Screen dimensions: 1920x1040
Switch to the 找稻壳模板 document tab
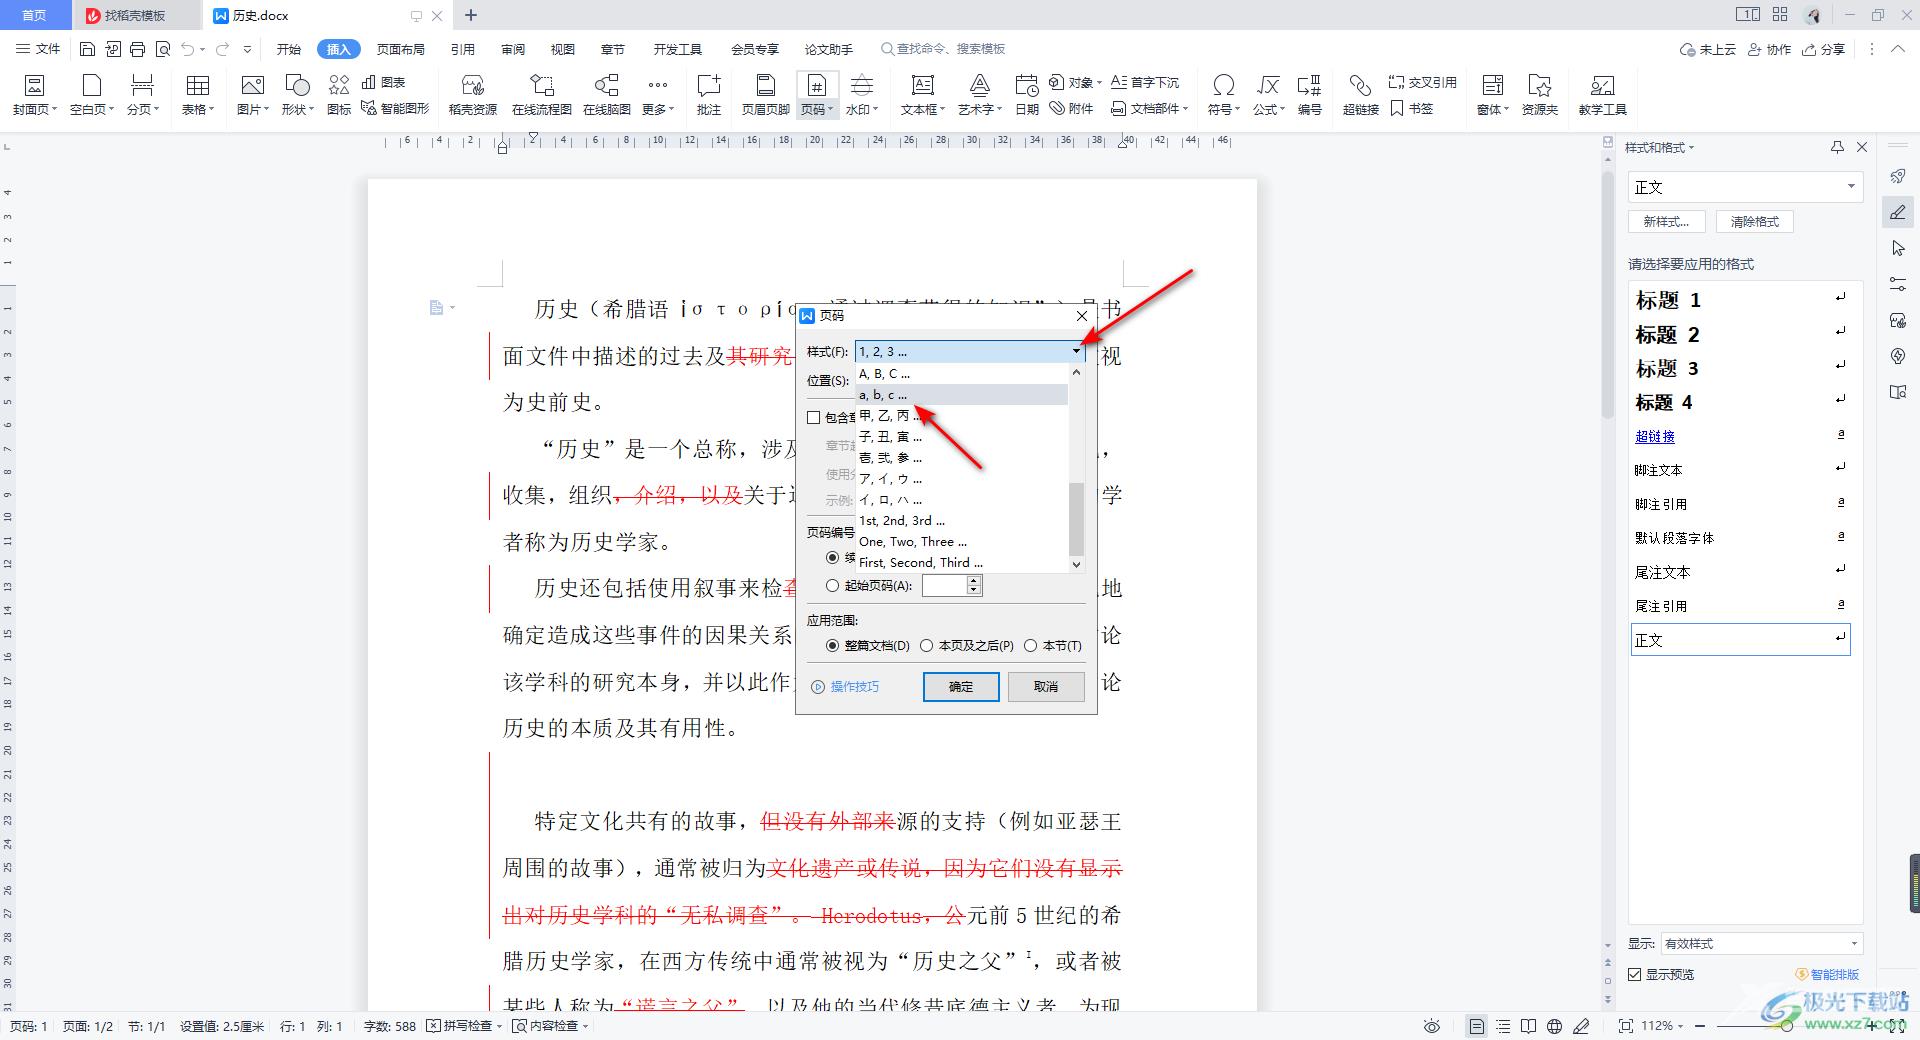[135, 15]
